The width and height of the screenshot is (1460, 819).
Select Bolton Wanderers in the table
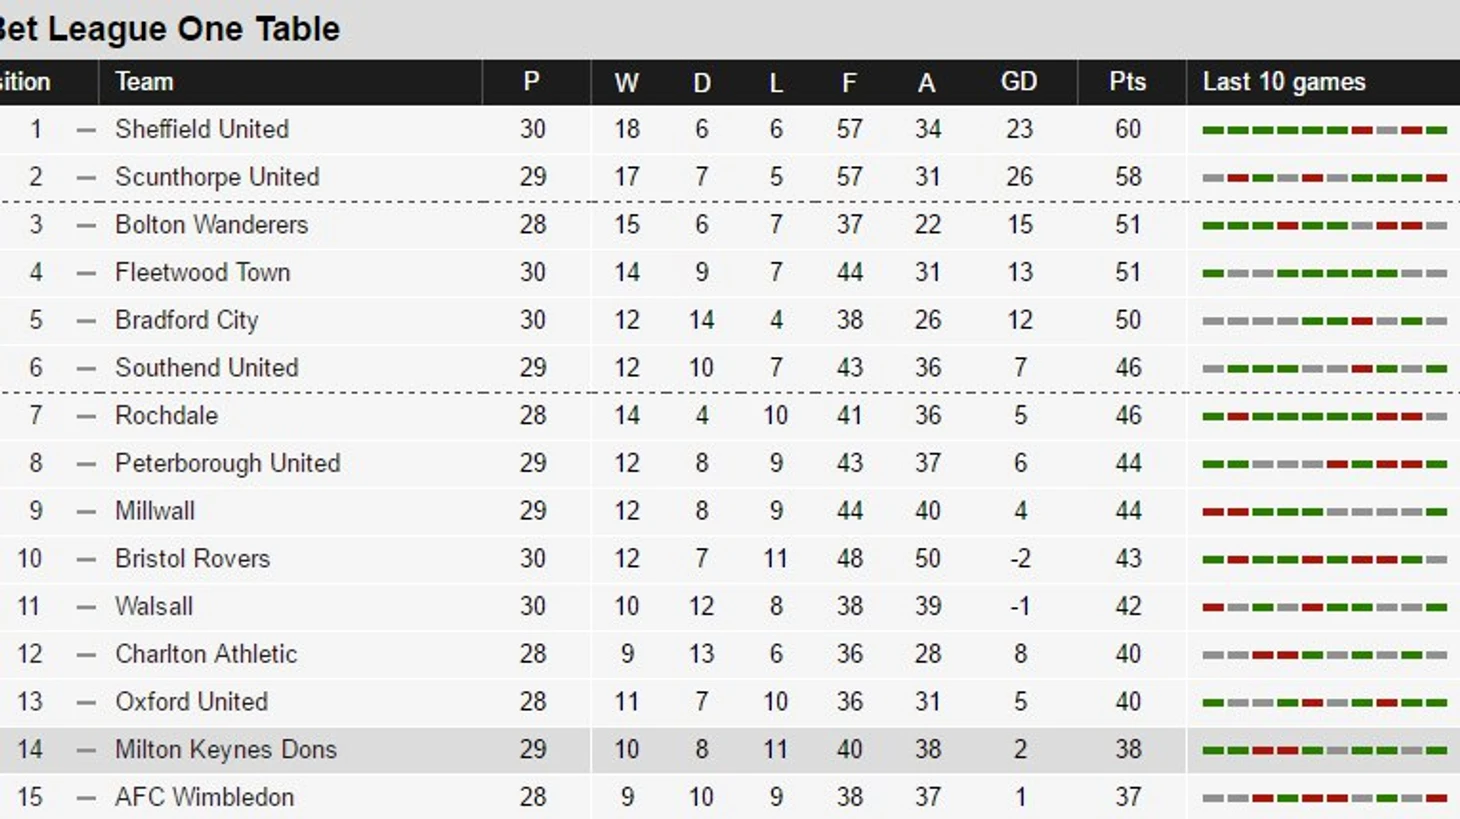click(211, 225)
